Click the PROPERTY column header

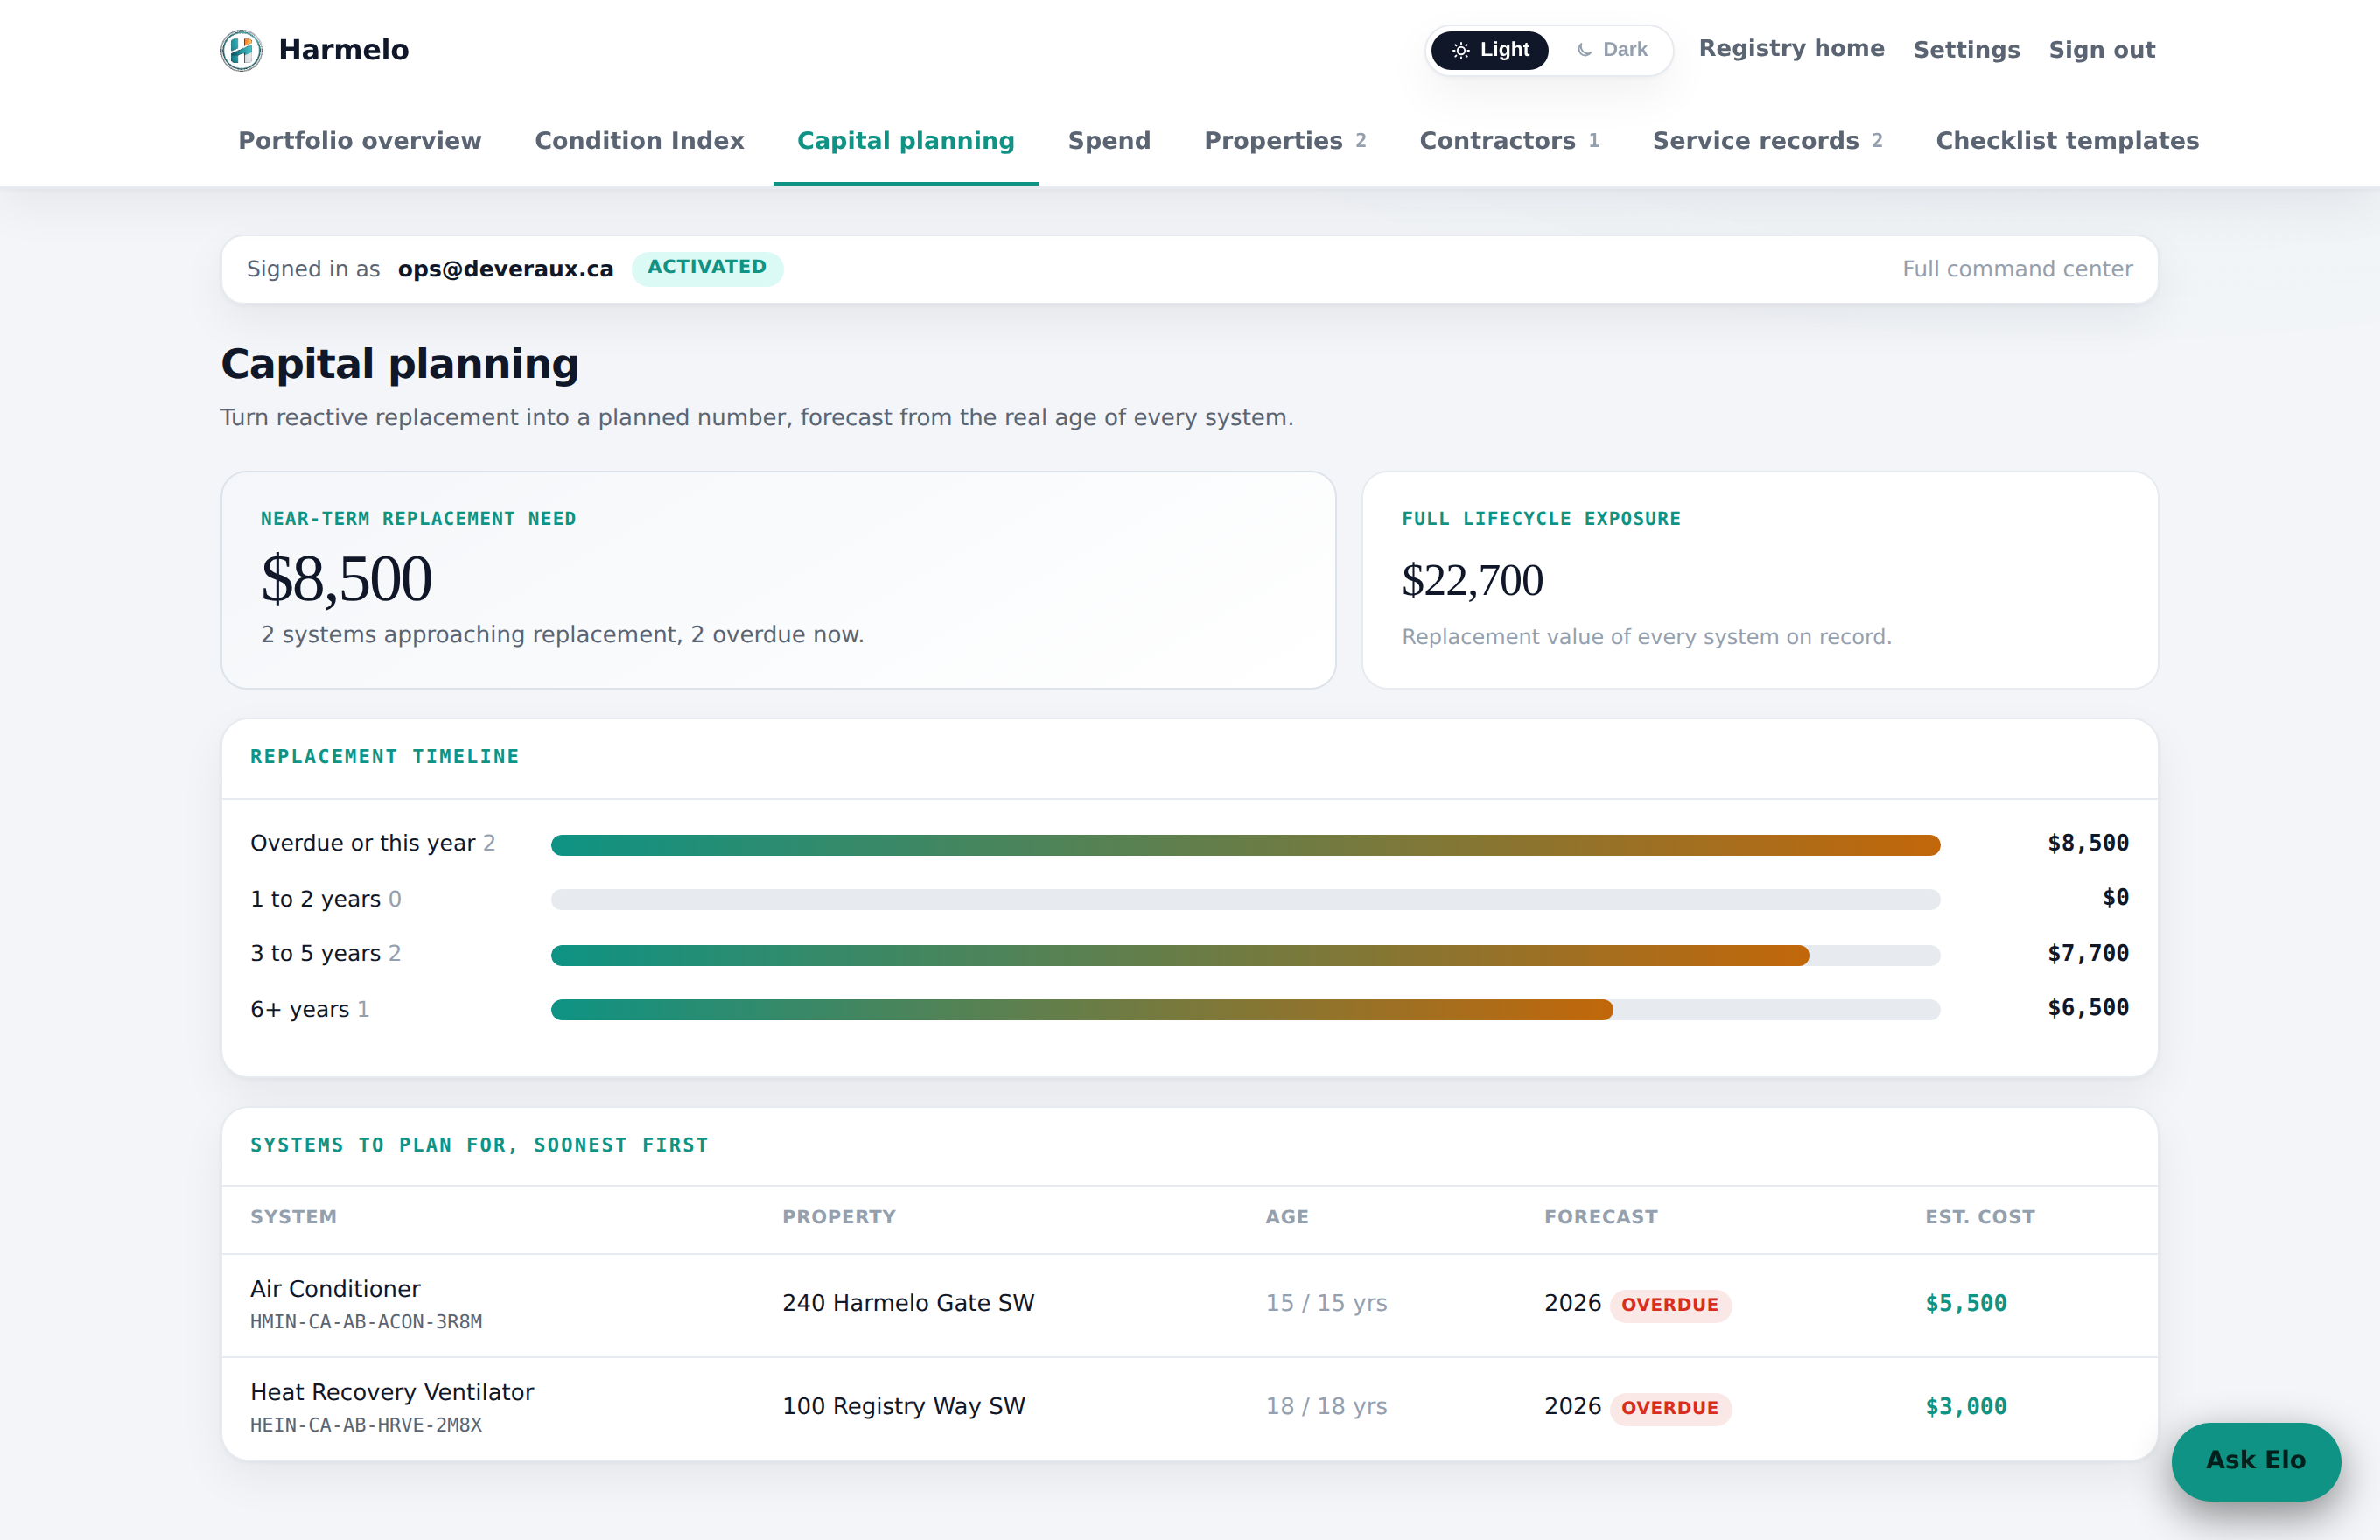(839, 1217)
